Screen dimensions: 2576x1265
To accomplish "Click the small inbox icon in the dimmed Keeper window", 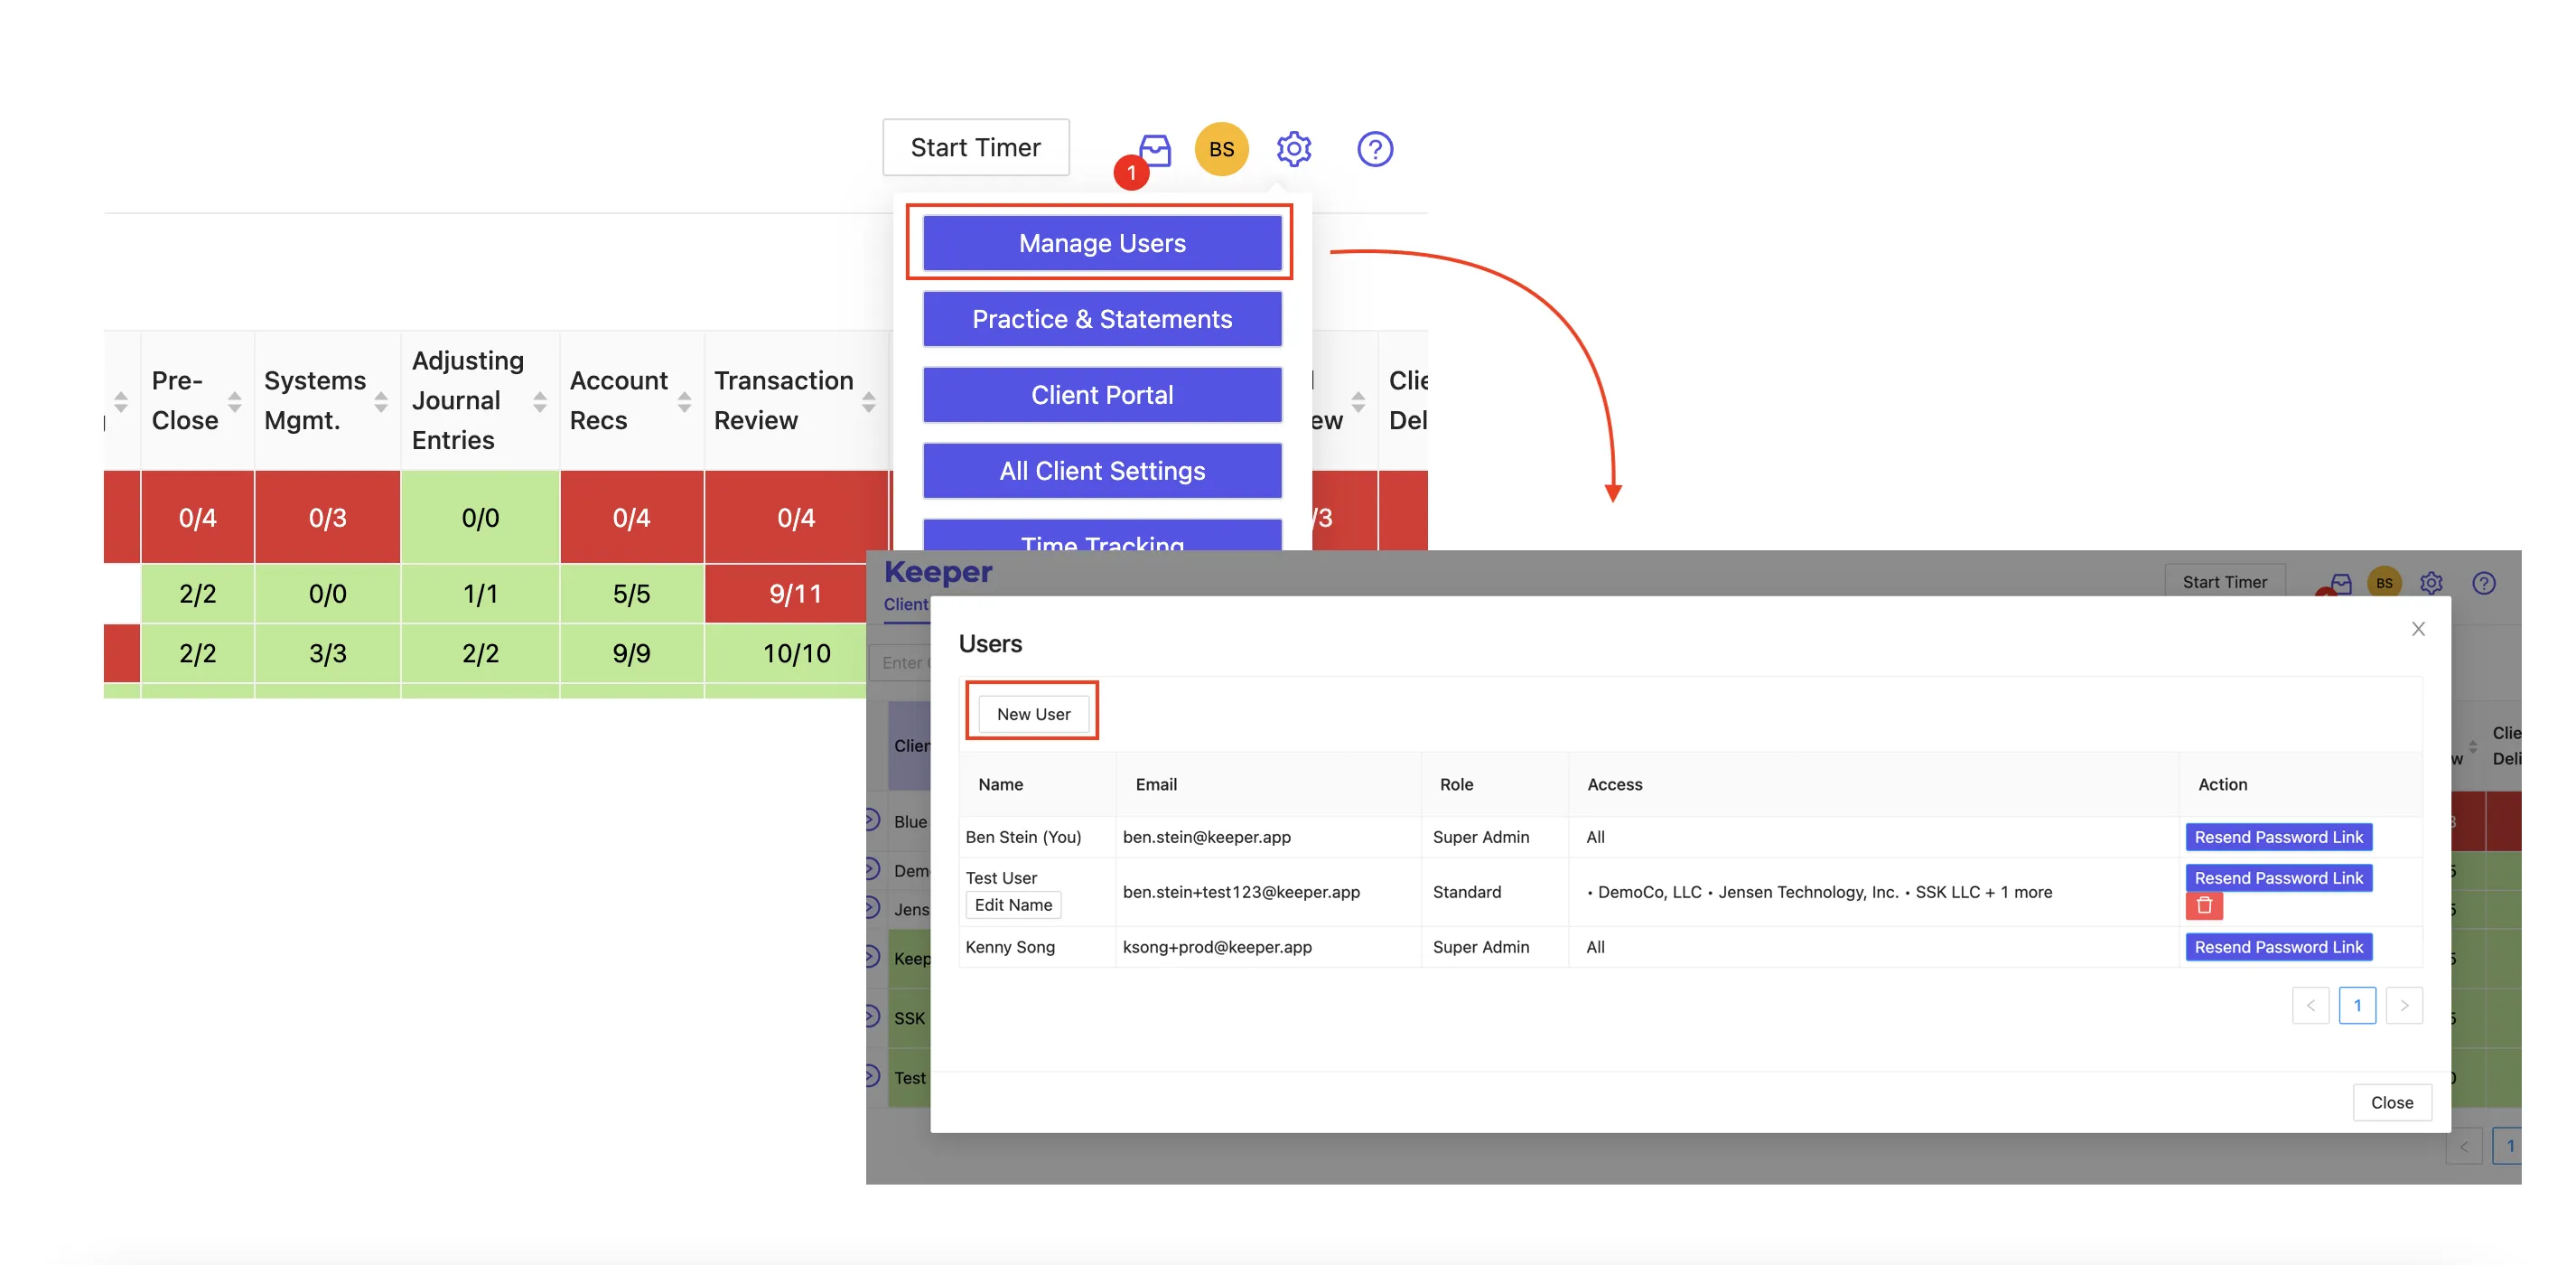I will [x=2340, y=583].
